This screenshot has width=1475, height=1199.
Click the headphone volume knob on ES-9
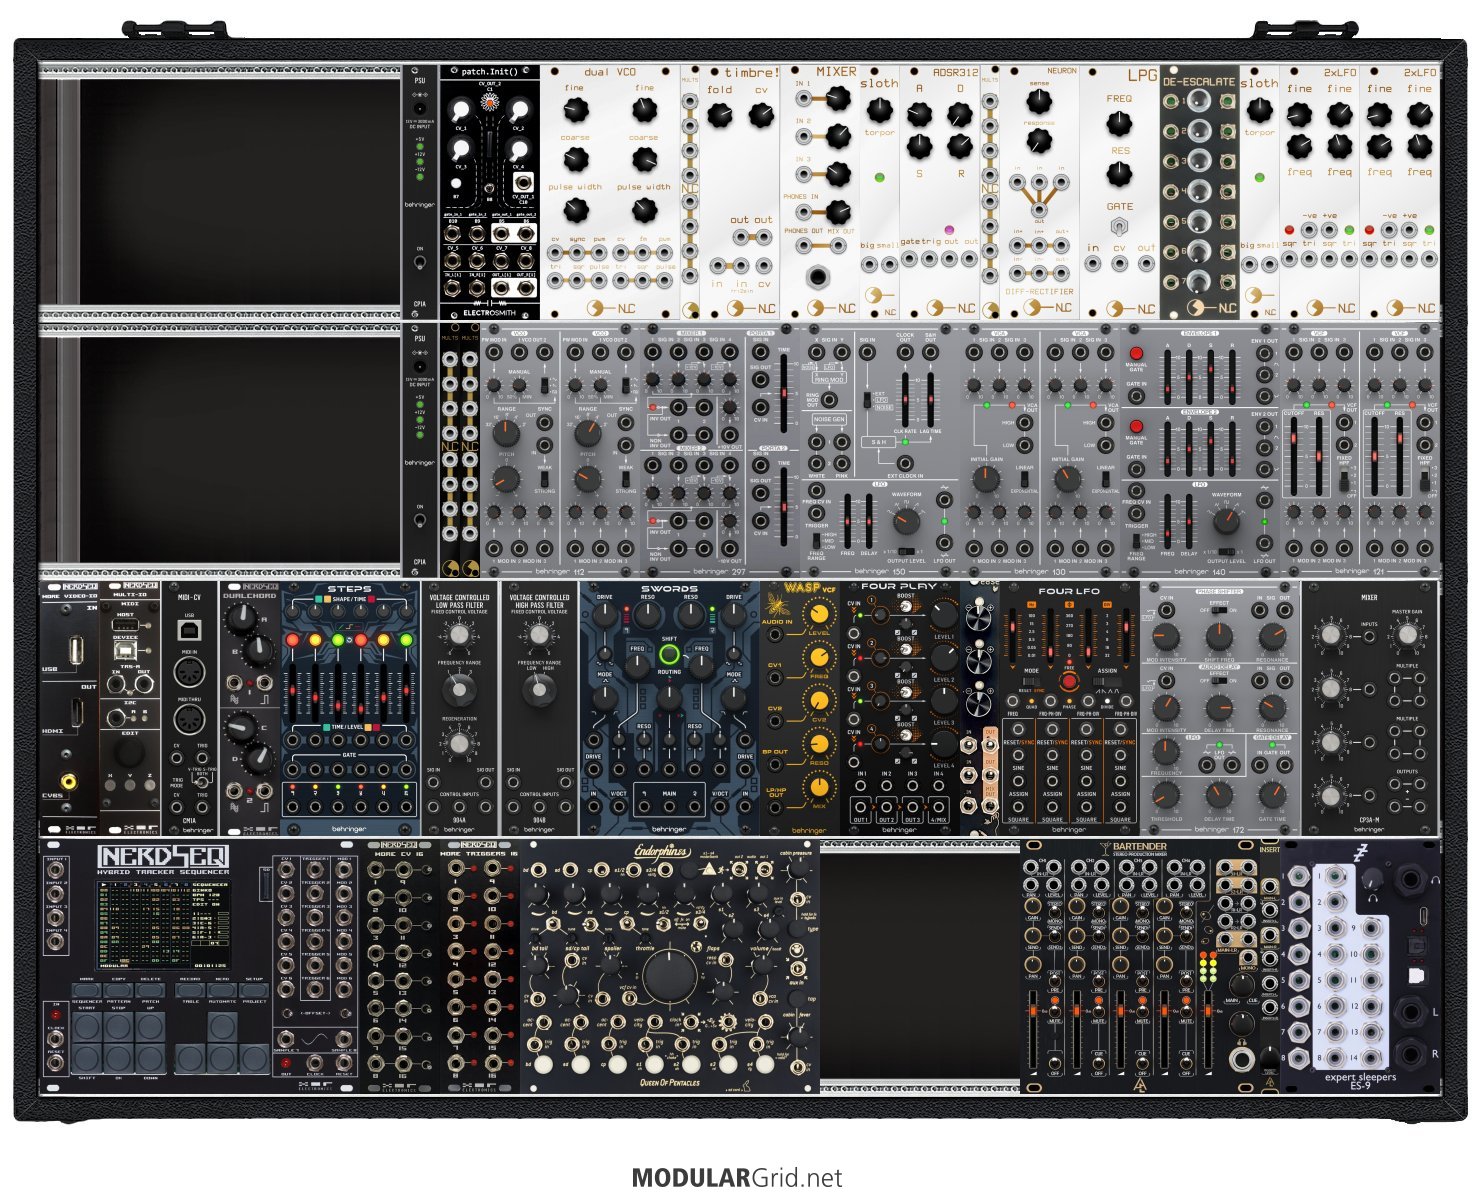click(1373, 879)
